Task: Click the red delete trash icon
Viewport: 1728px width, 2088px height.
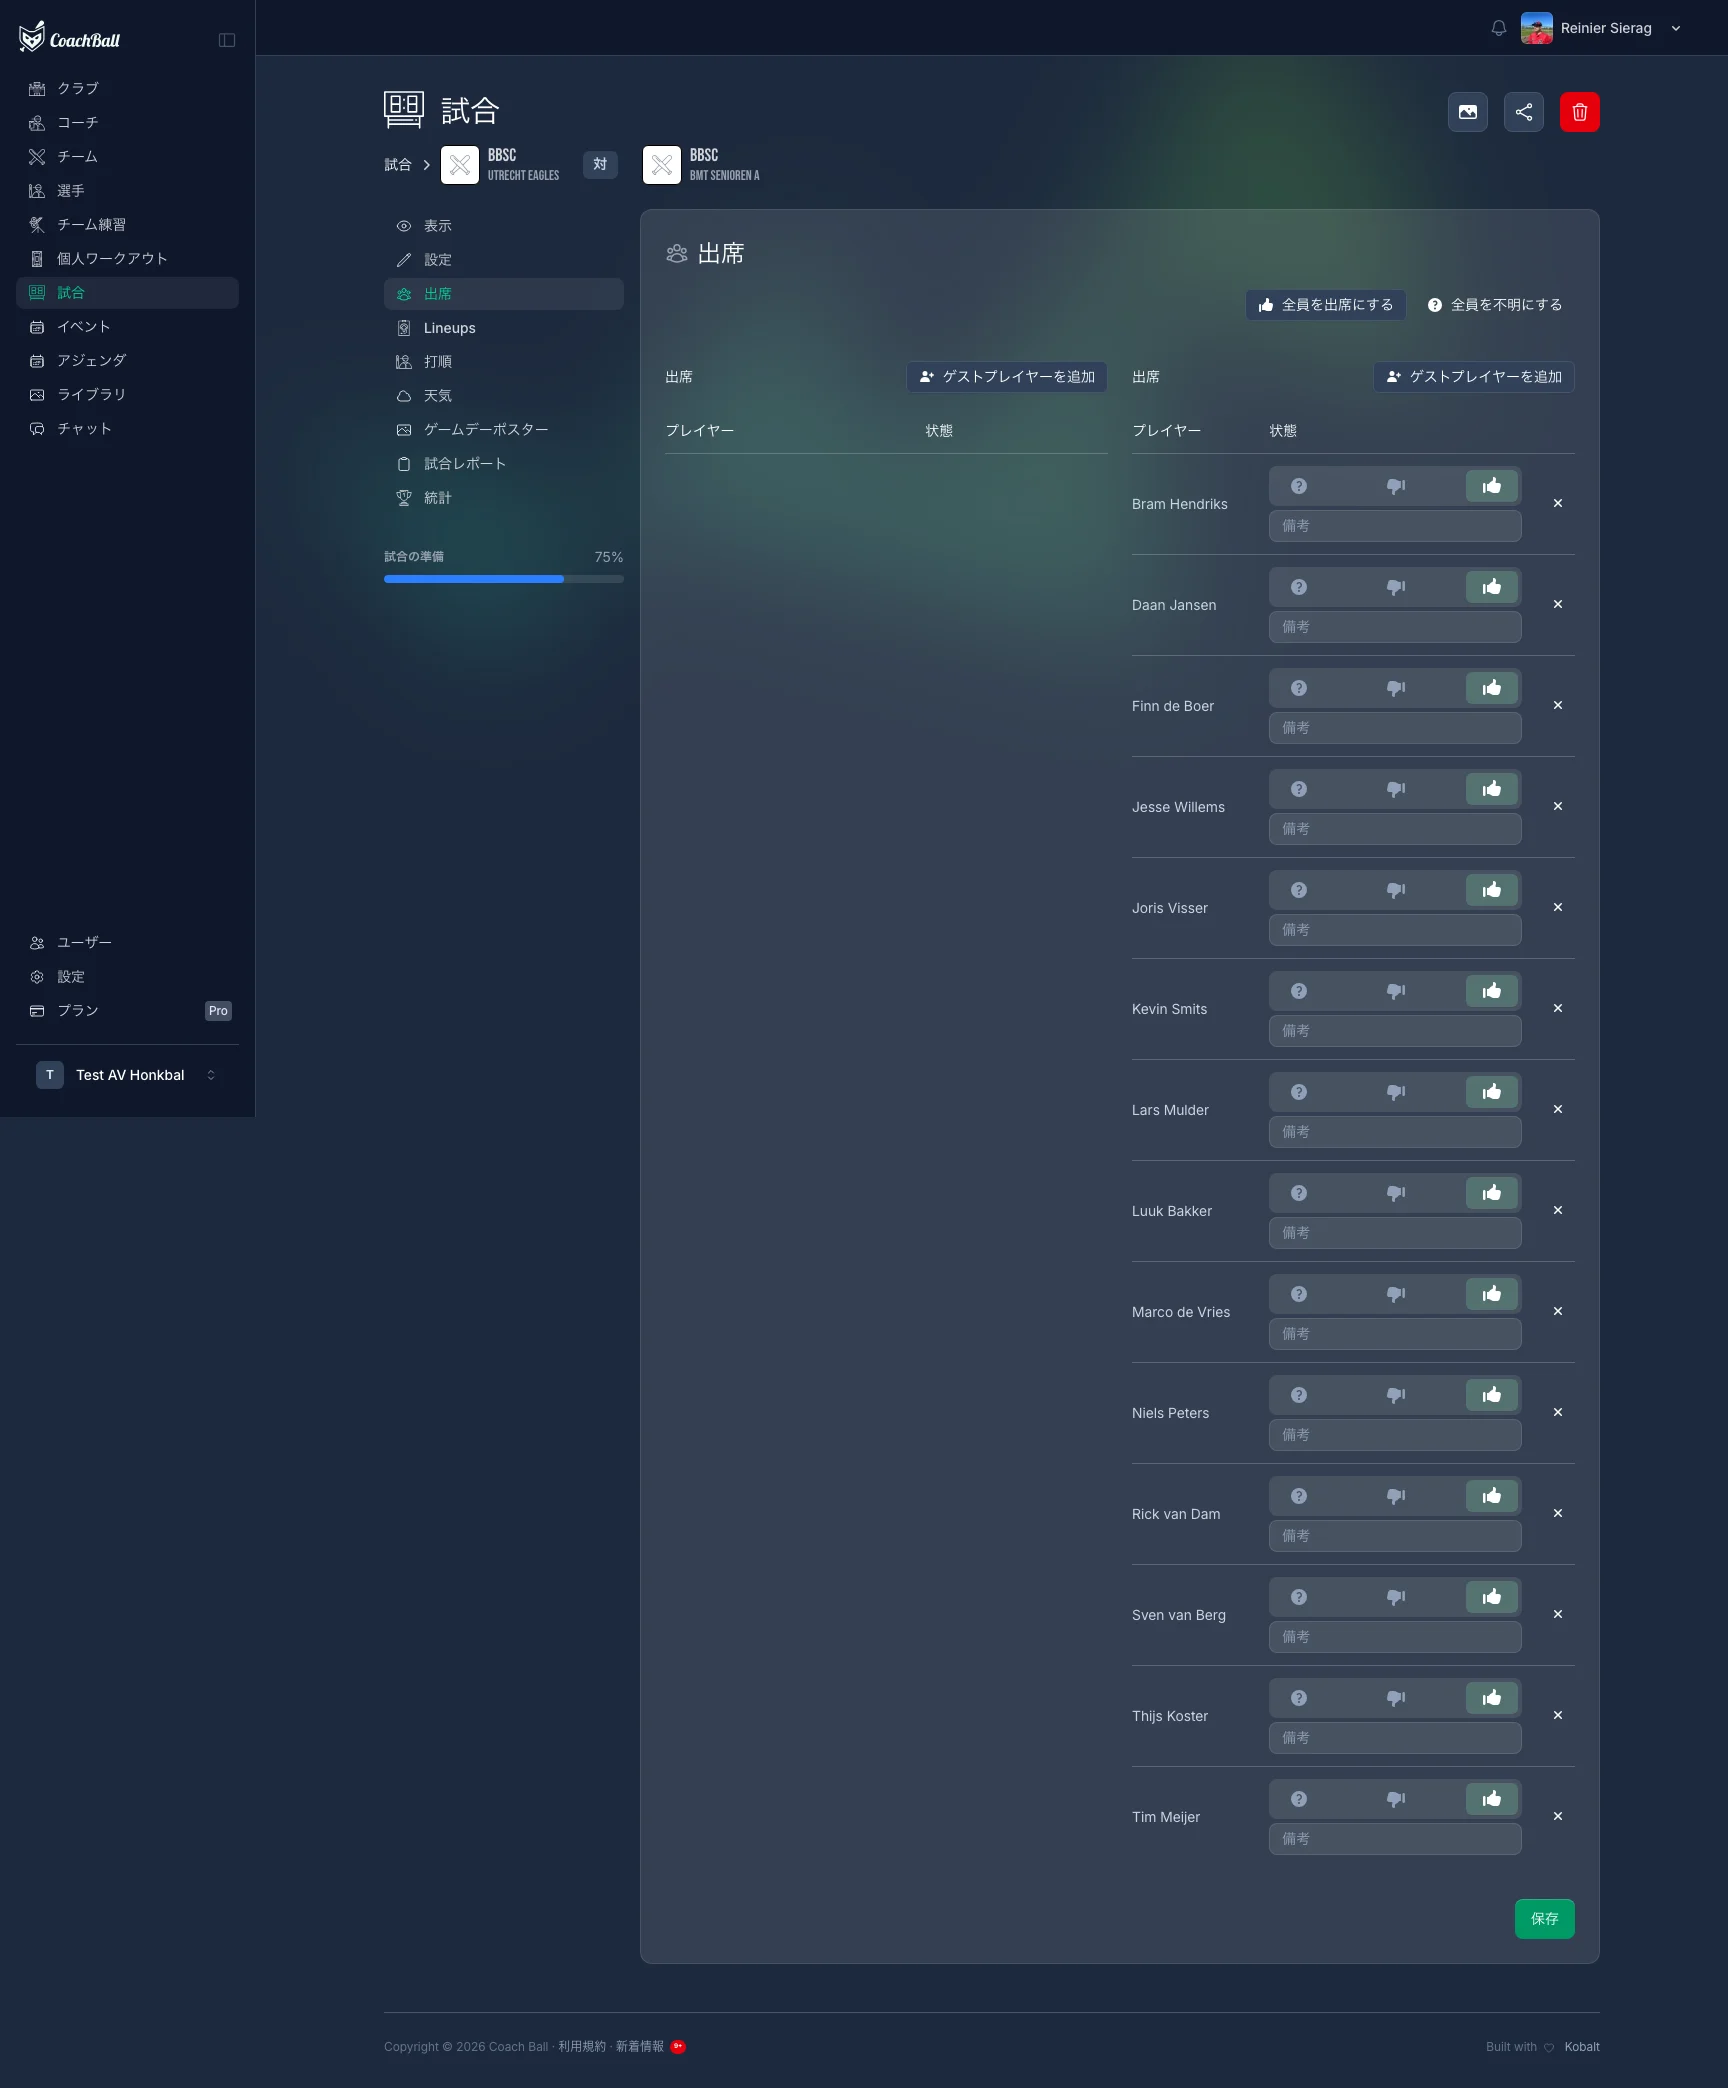Action: pos(1579,112)
